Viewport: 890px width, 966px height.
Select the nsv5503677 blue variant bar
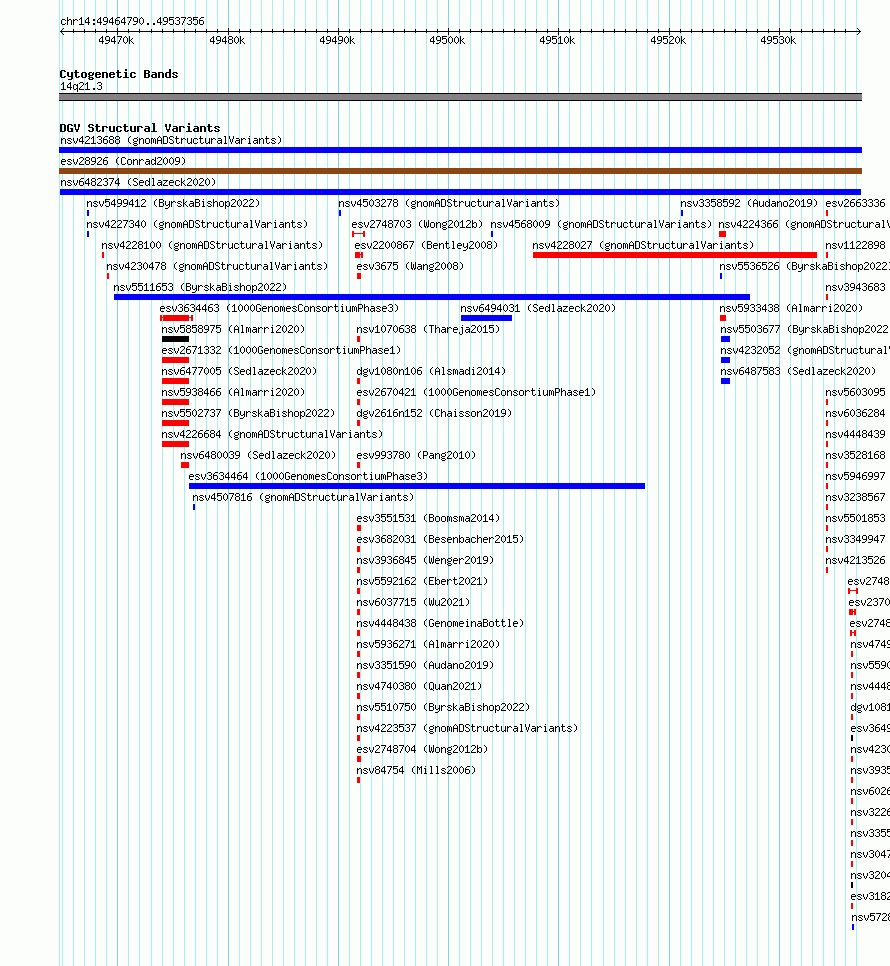tap(726, 339)
